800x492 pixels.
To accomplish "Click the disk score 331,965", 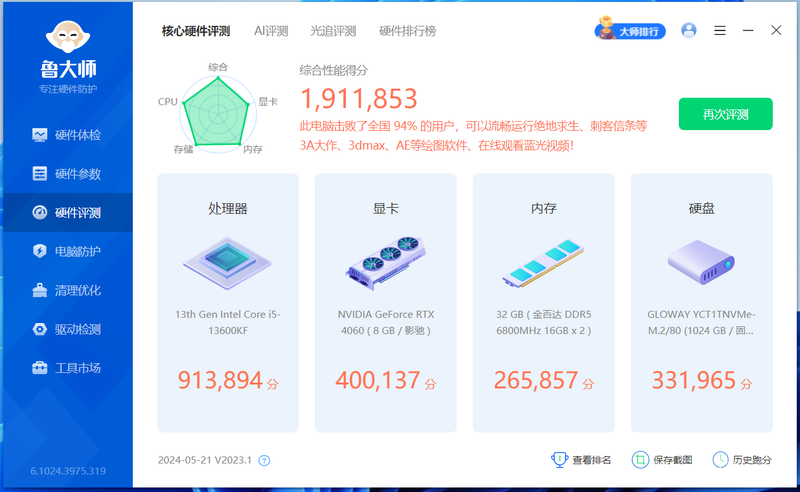I will click(x=694, y=380).
